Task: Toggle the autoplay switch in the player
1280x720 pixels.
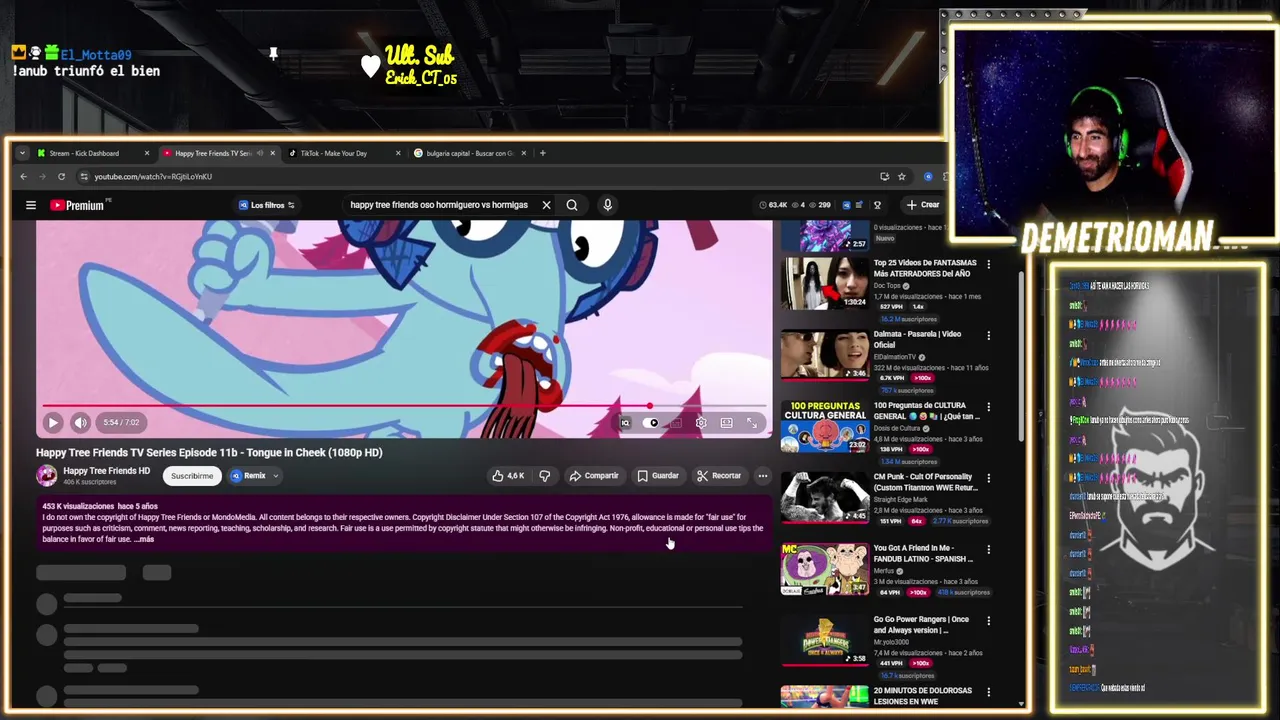Action: (652, 423)
